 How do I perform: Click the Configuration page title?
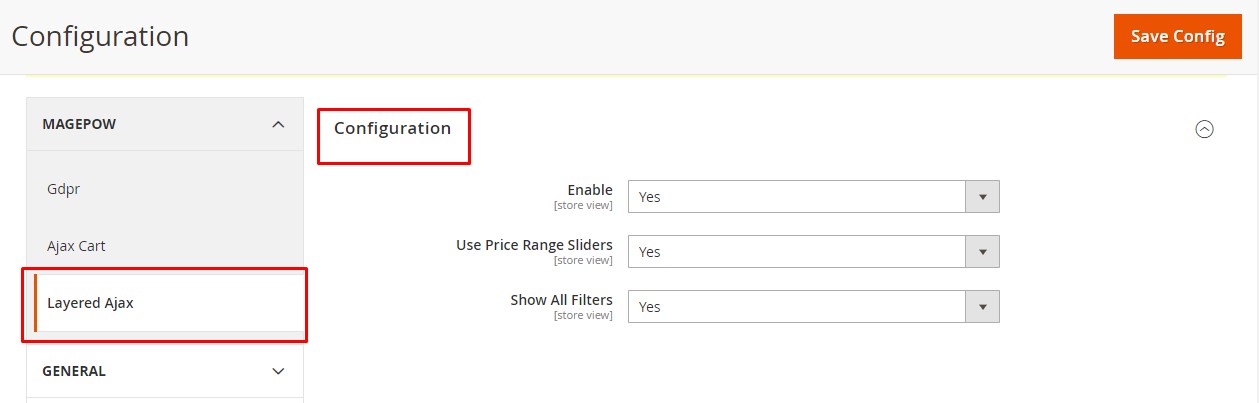[x=100, y=36]
